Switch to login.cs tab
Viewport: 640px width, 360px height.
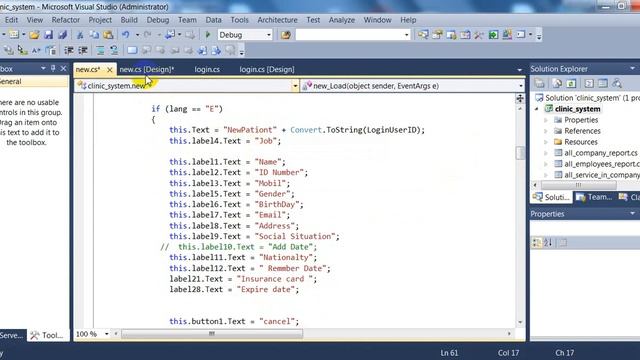tap(207, 69)
